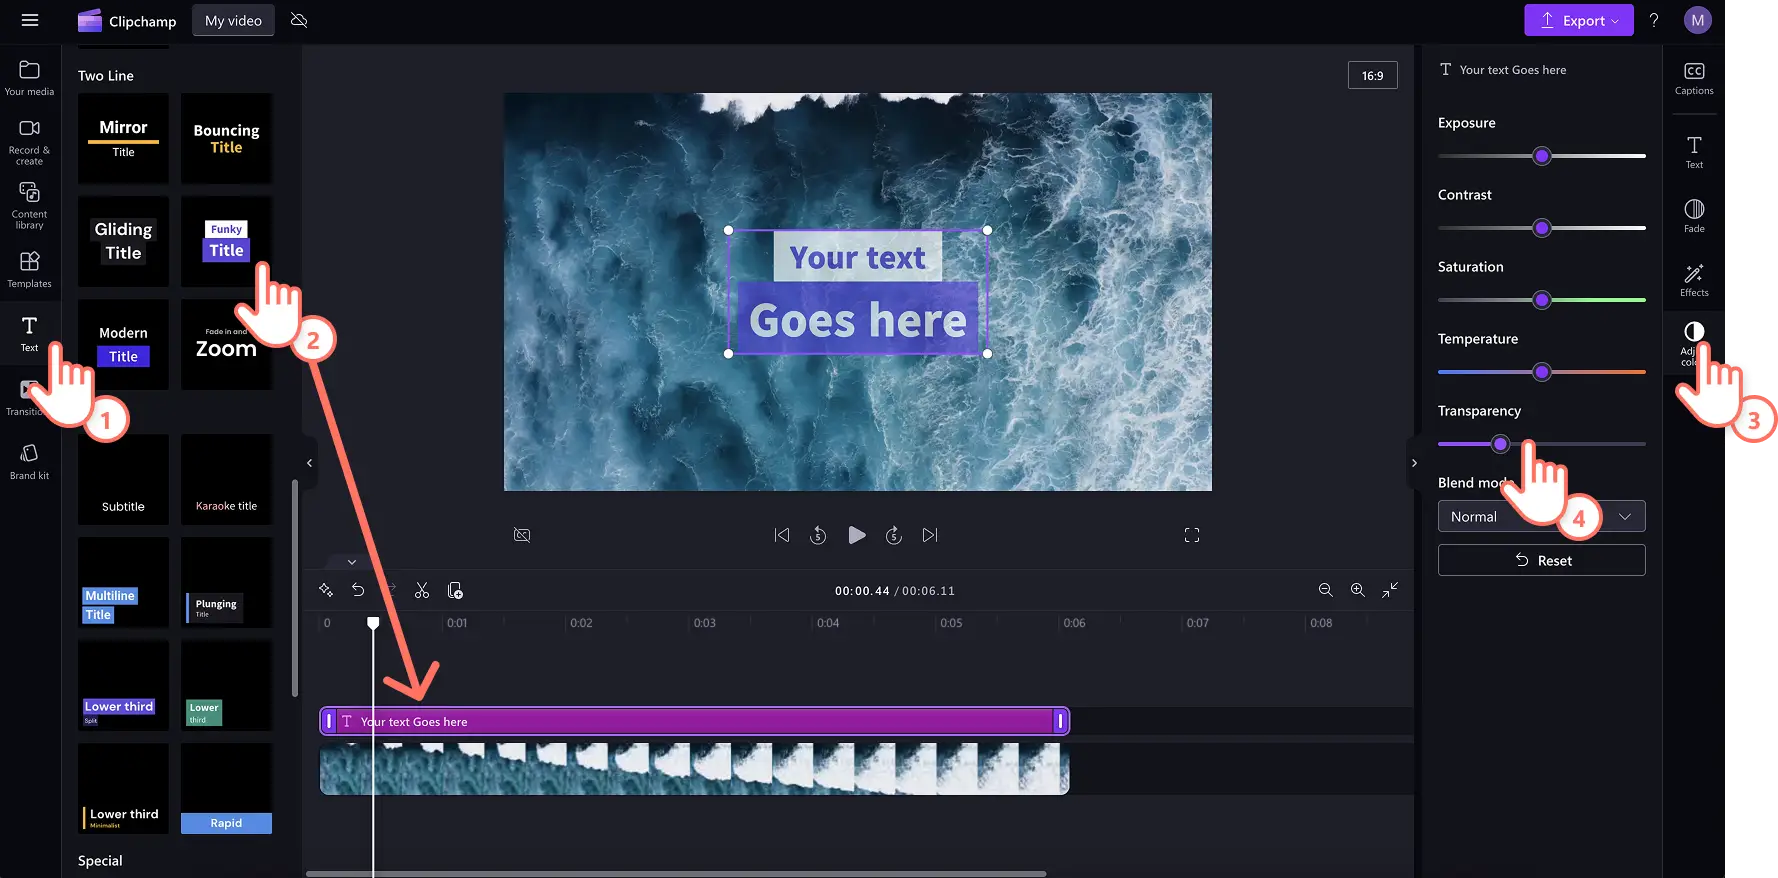1778x878 pixels.
Task: Select the Bouncing Title template
Action: [226, 138]
